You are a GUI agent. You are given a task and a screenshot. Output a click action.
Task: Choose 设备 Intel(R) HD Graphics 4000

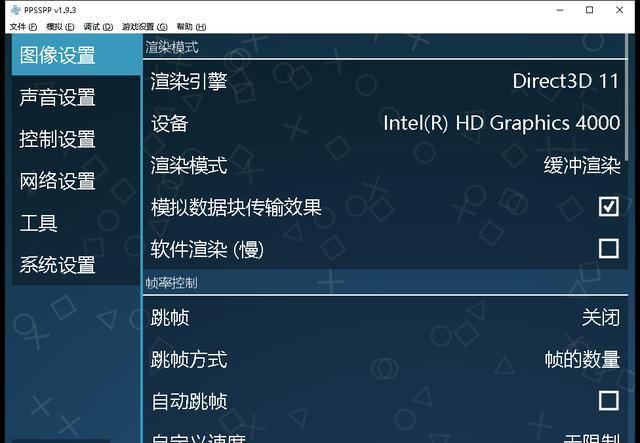point(385,123)
